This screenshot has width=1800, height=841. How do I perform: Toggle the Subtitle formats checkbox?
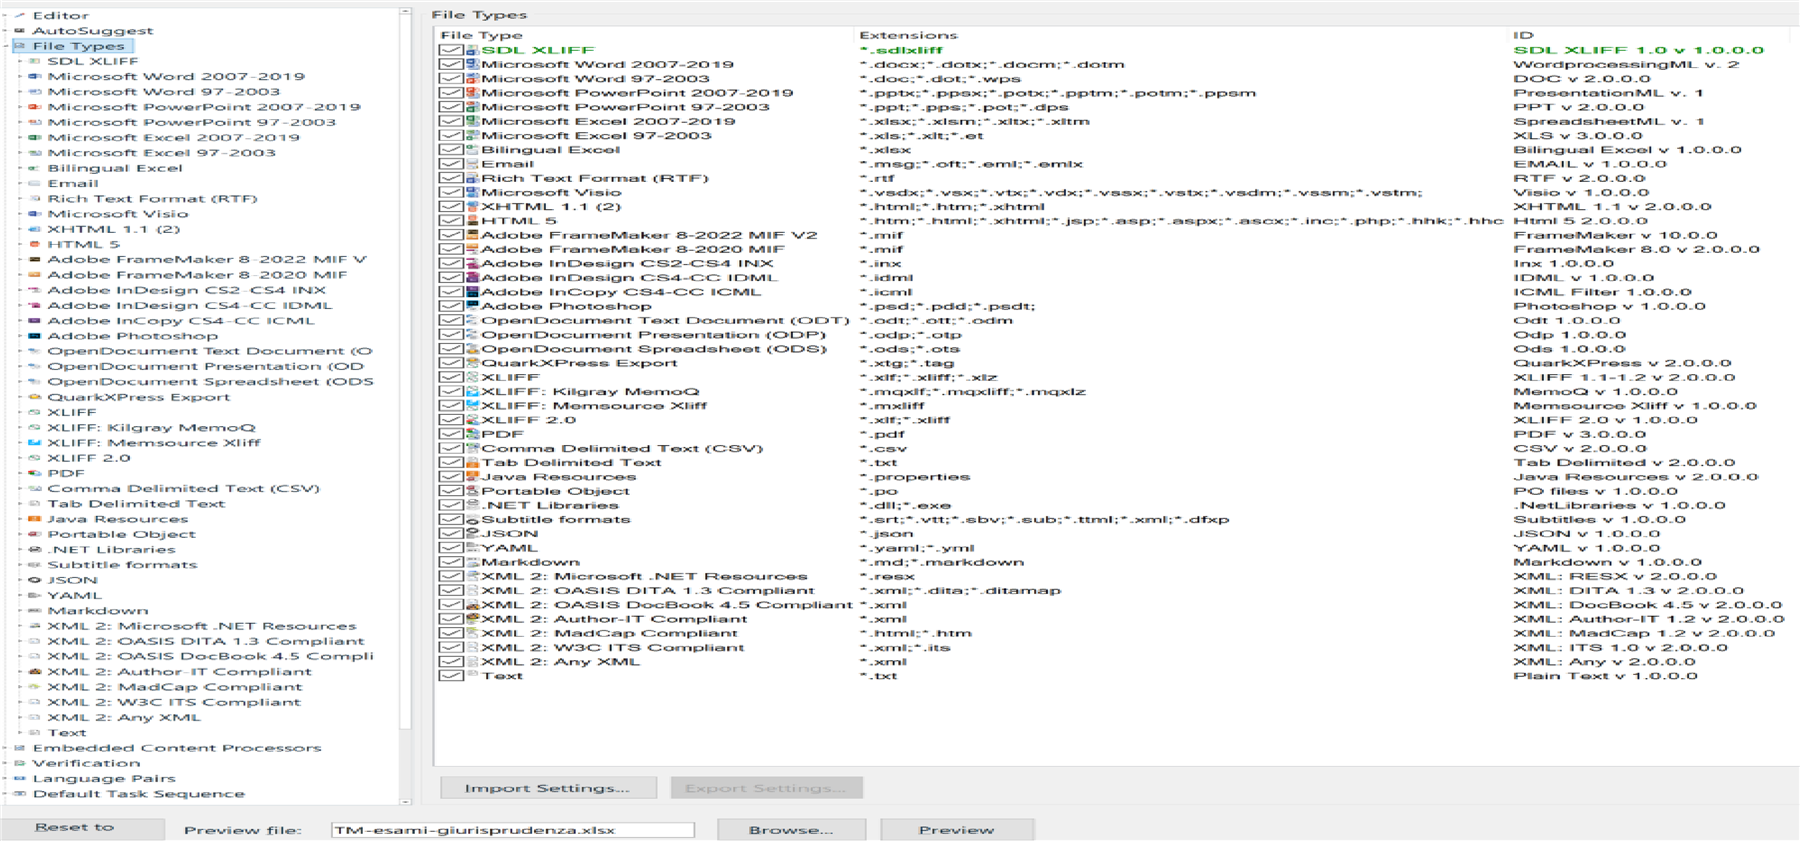point(451,520)
